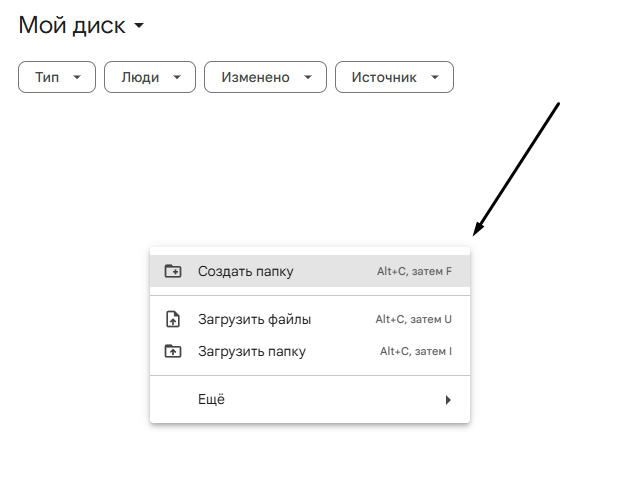The height and width of the screenshot is (486, 624).
Task: Click the Alt+C, затем U shortcut hint
Action: coord(413,319)
